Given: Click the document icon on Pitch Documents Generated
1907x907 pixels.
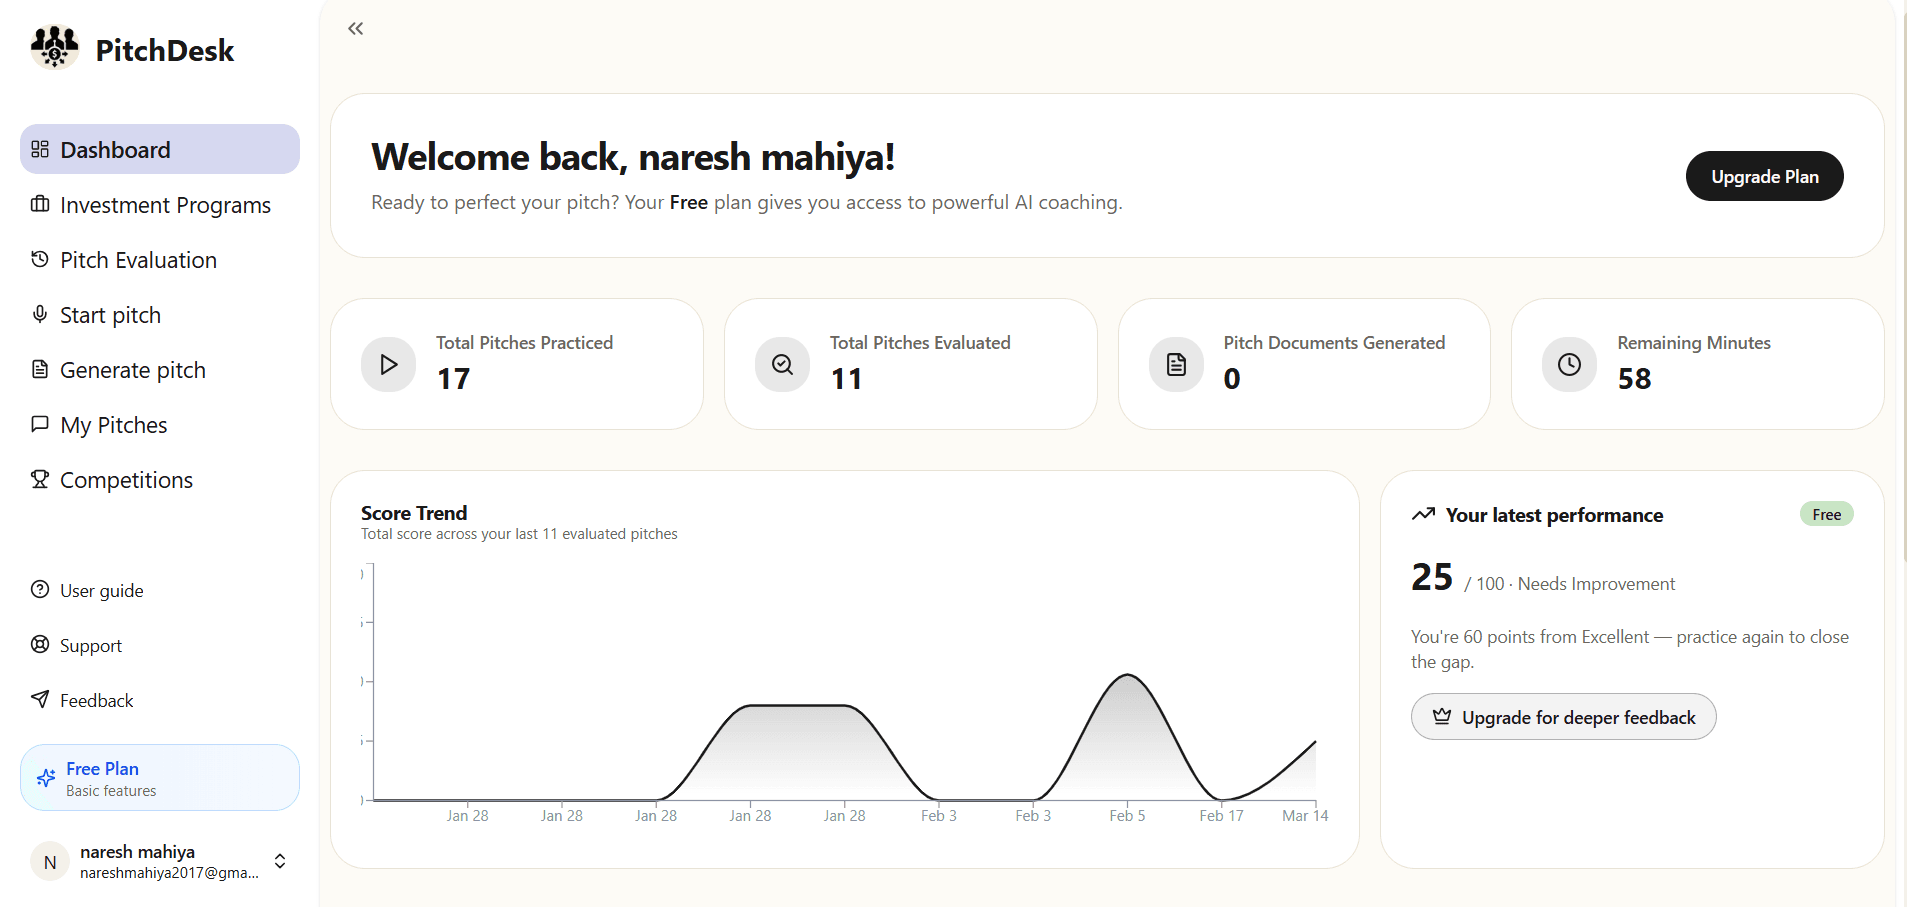Looking at the screenshot, I should (x=1176, y=364).
